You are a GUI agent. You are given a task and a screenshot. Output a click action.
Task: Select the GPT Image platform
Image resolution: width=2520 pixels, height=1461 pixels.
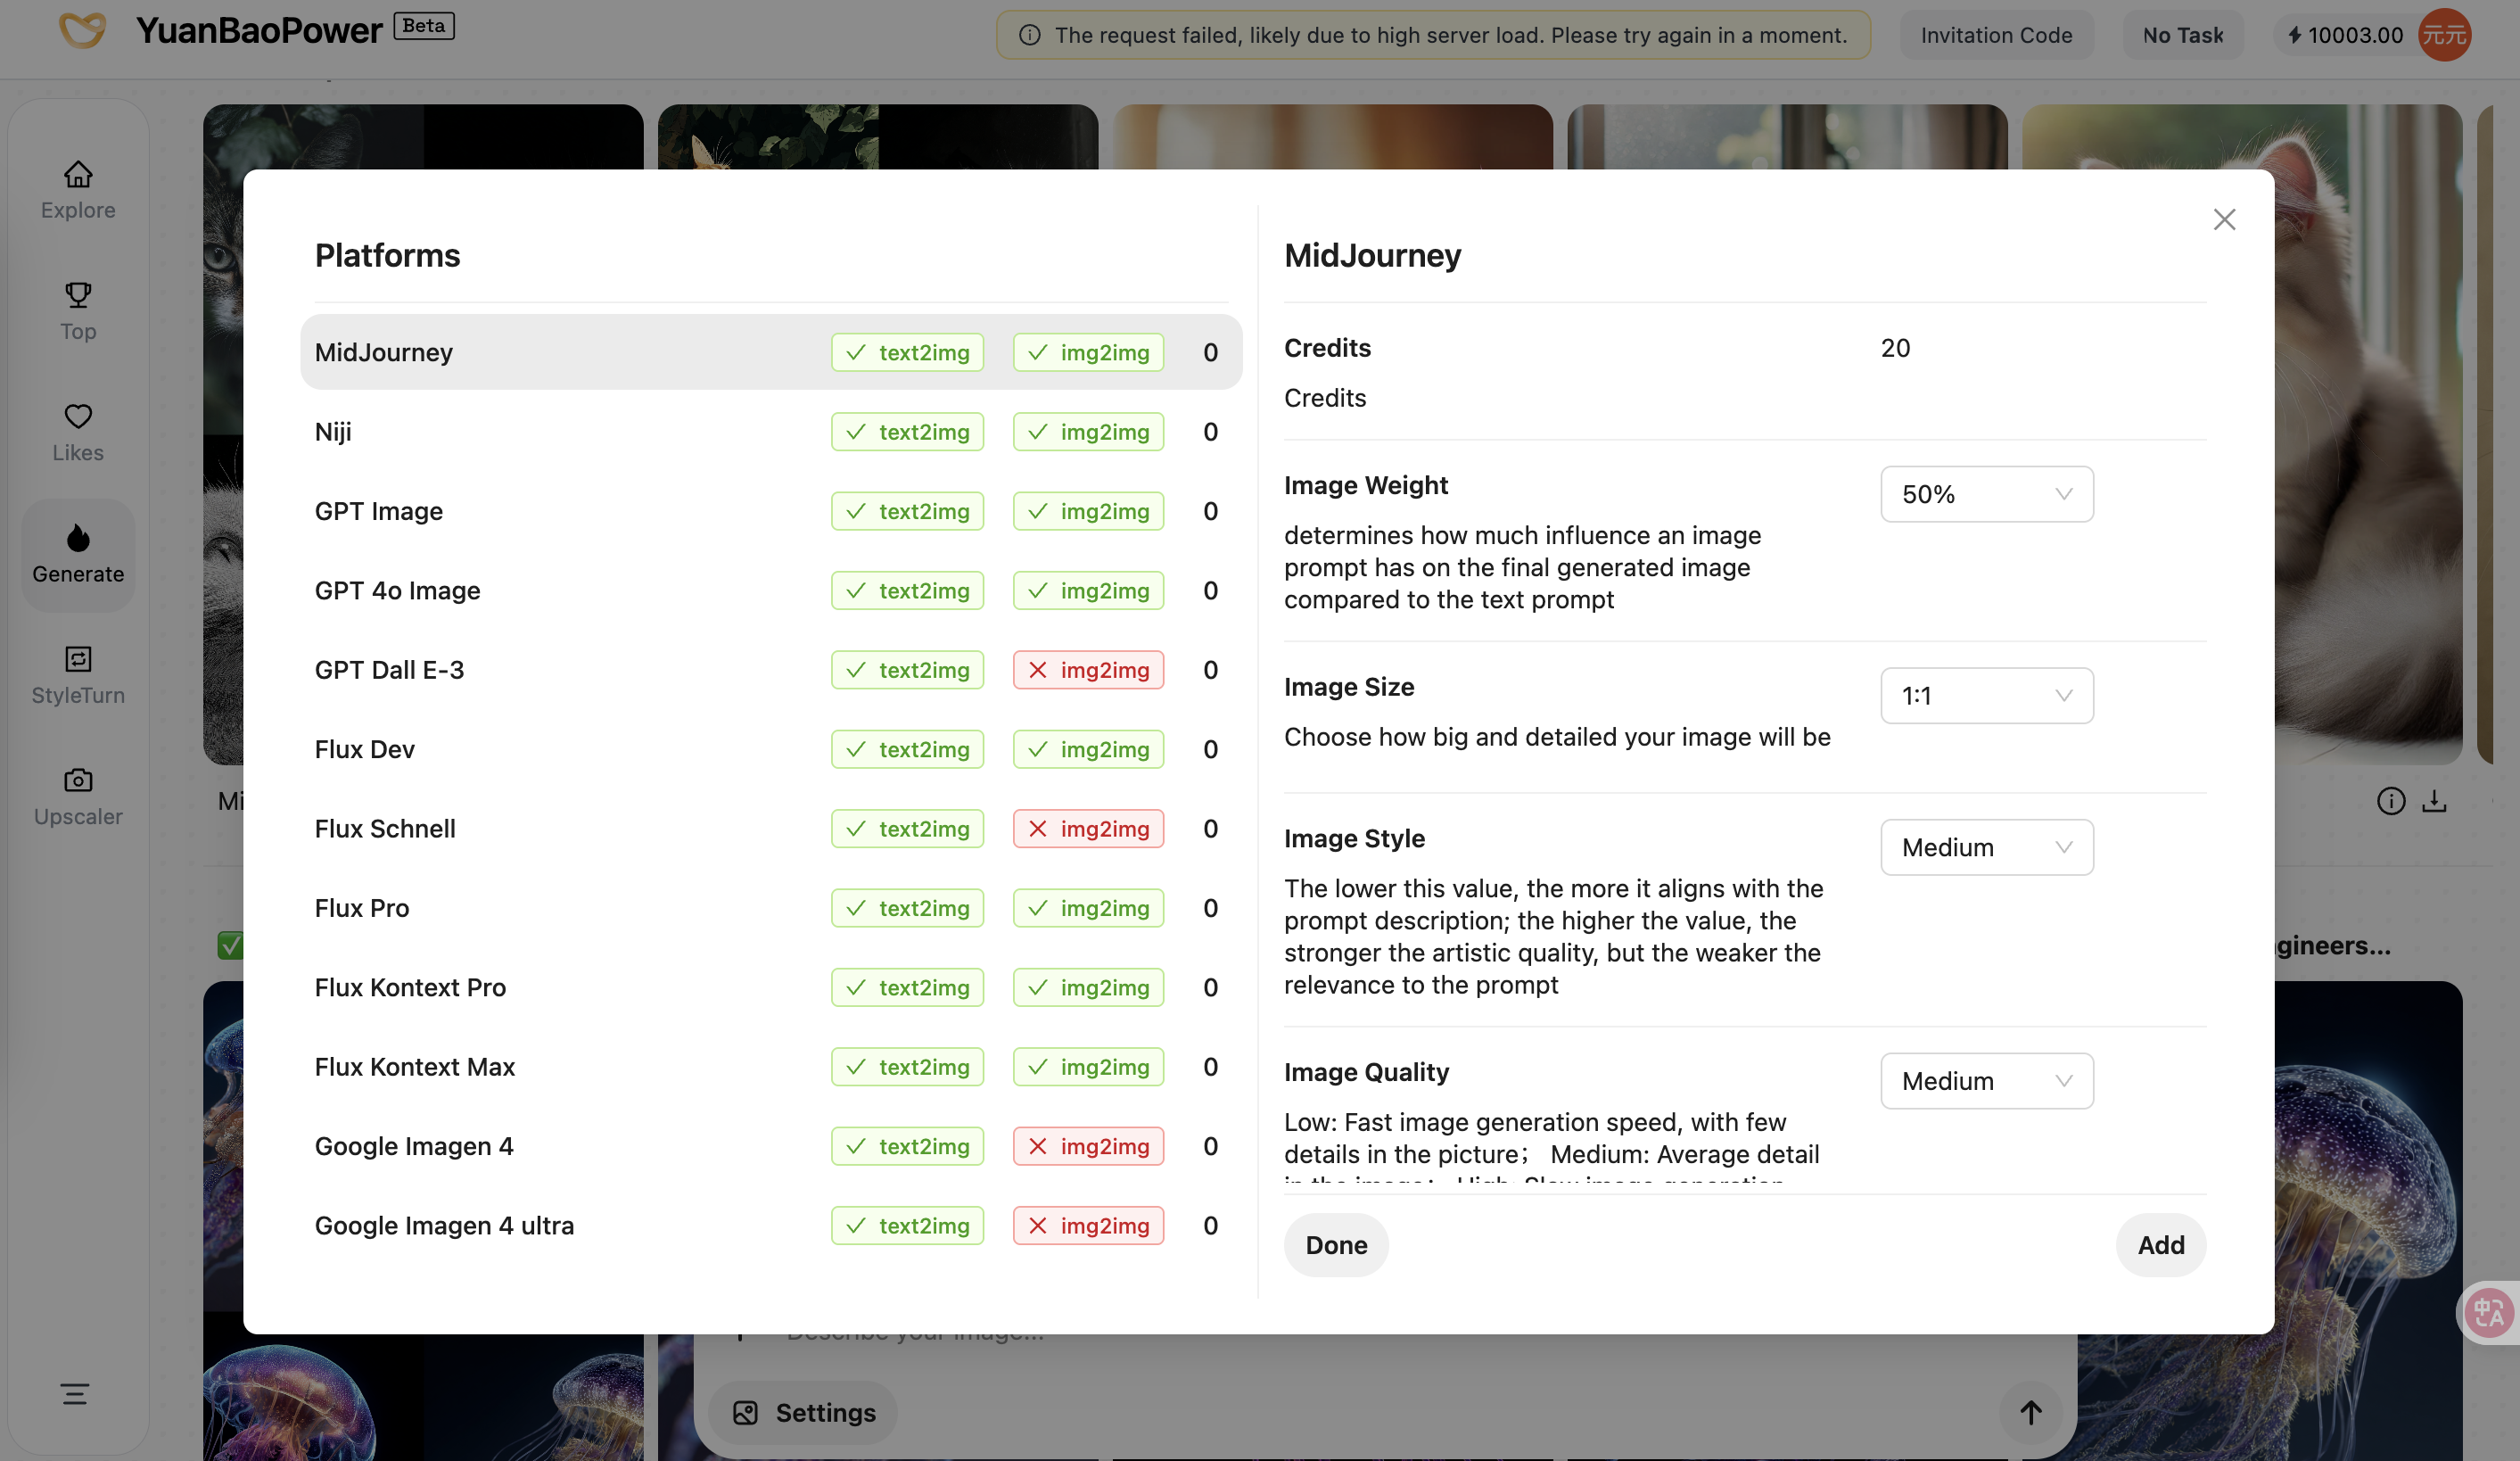770,511
